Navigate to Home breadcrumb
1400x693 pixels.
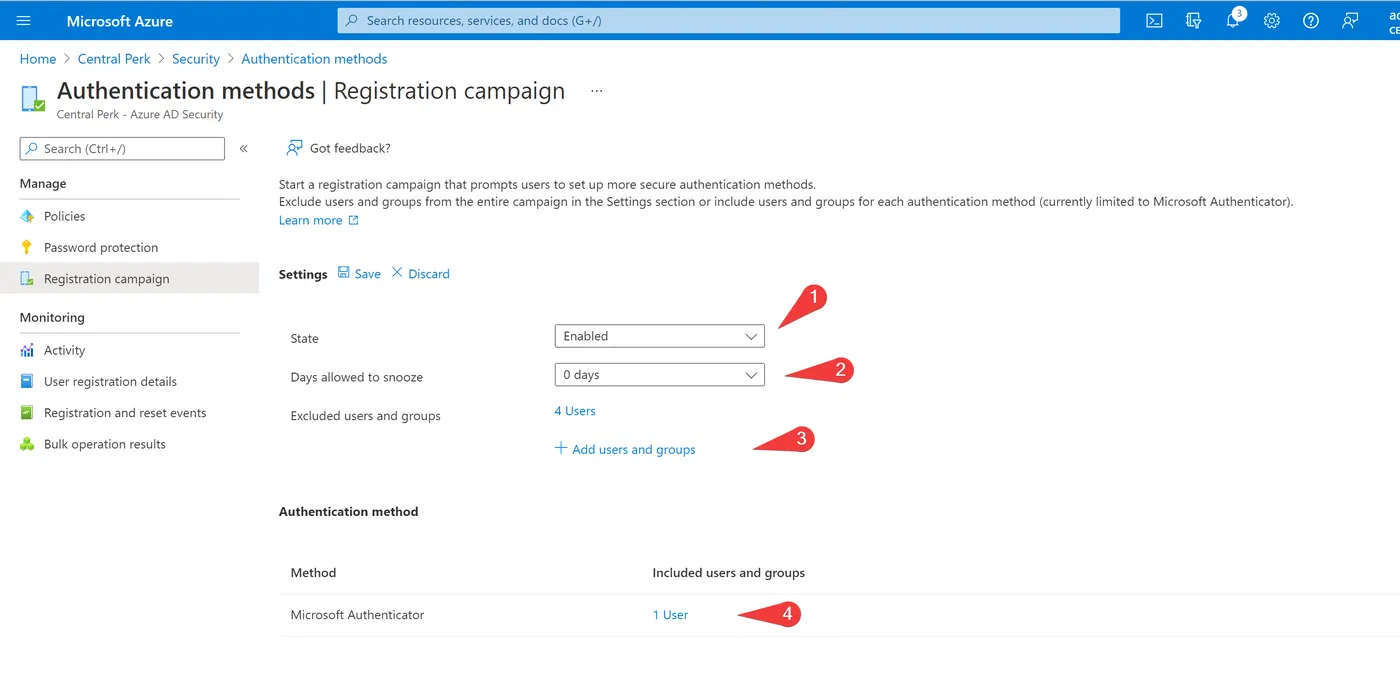[x=38, y=59]
